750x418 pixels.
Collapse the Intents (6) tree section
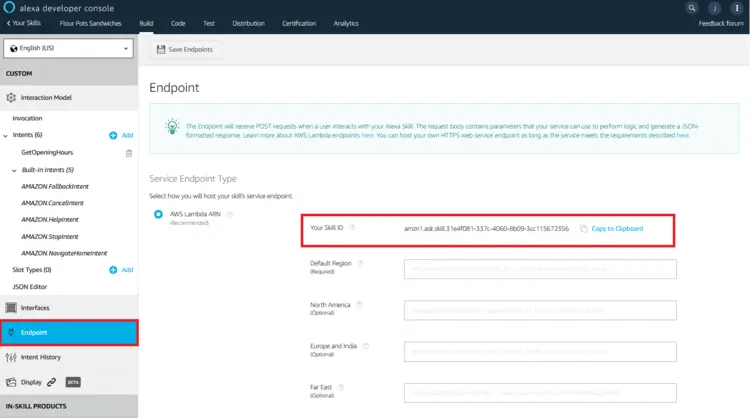coord(5,136)
